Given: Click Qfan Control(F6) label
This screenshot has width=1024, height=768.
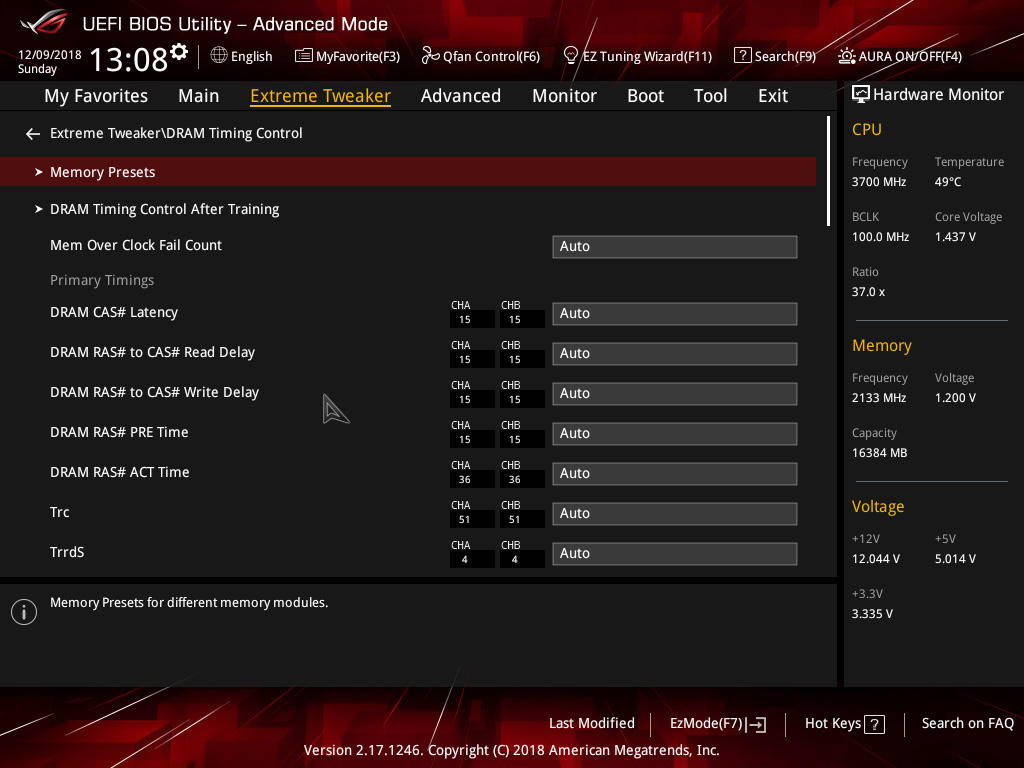Looking at the screenshot, I should tap(492, 57).
